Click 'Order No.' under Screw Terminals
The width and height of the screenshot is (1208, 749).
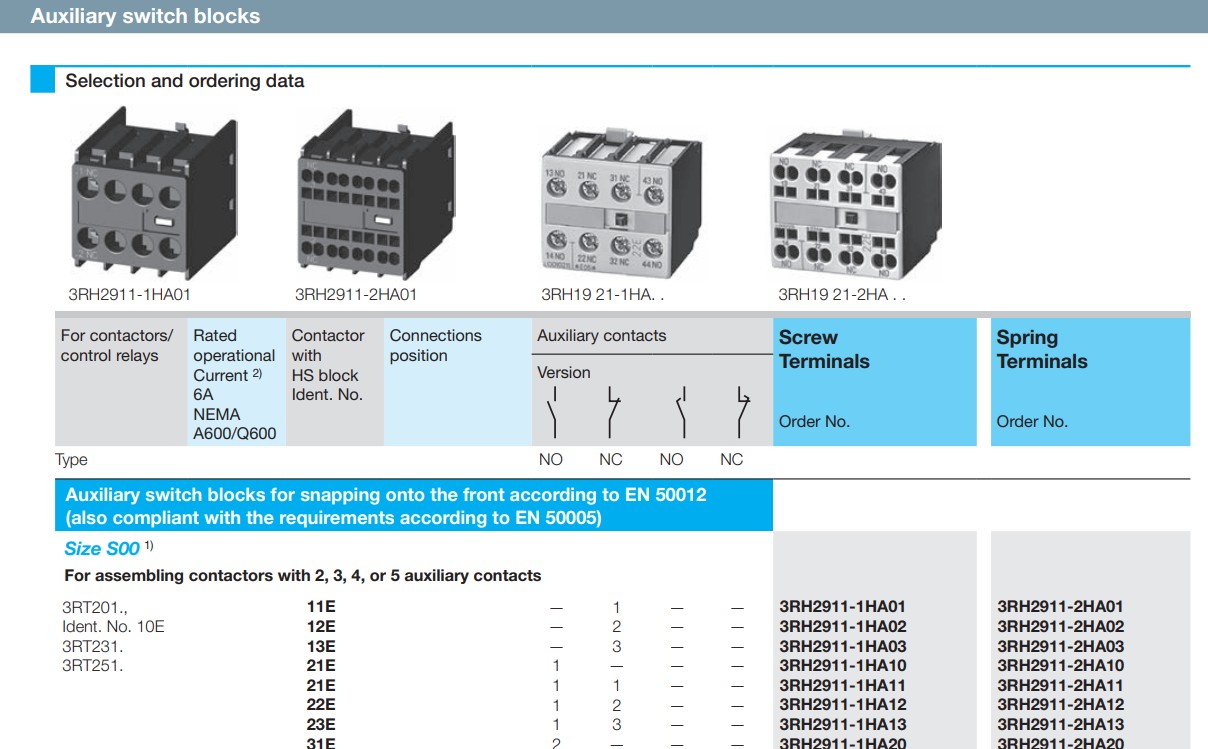814,422
